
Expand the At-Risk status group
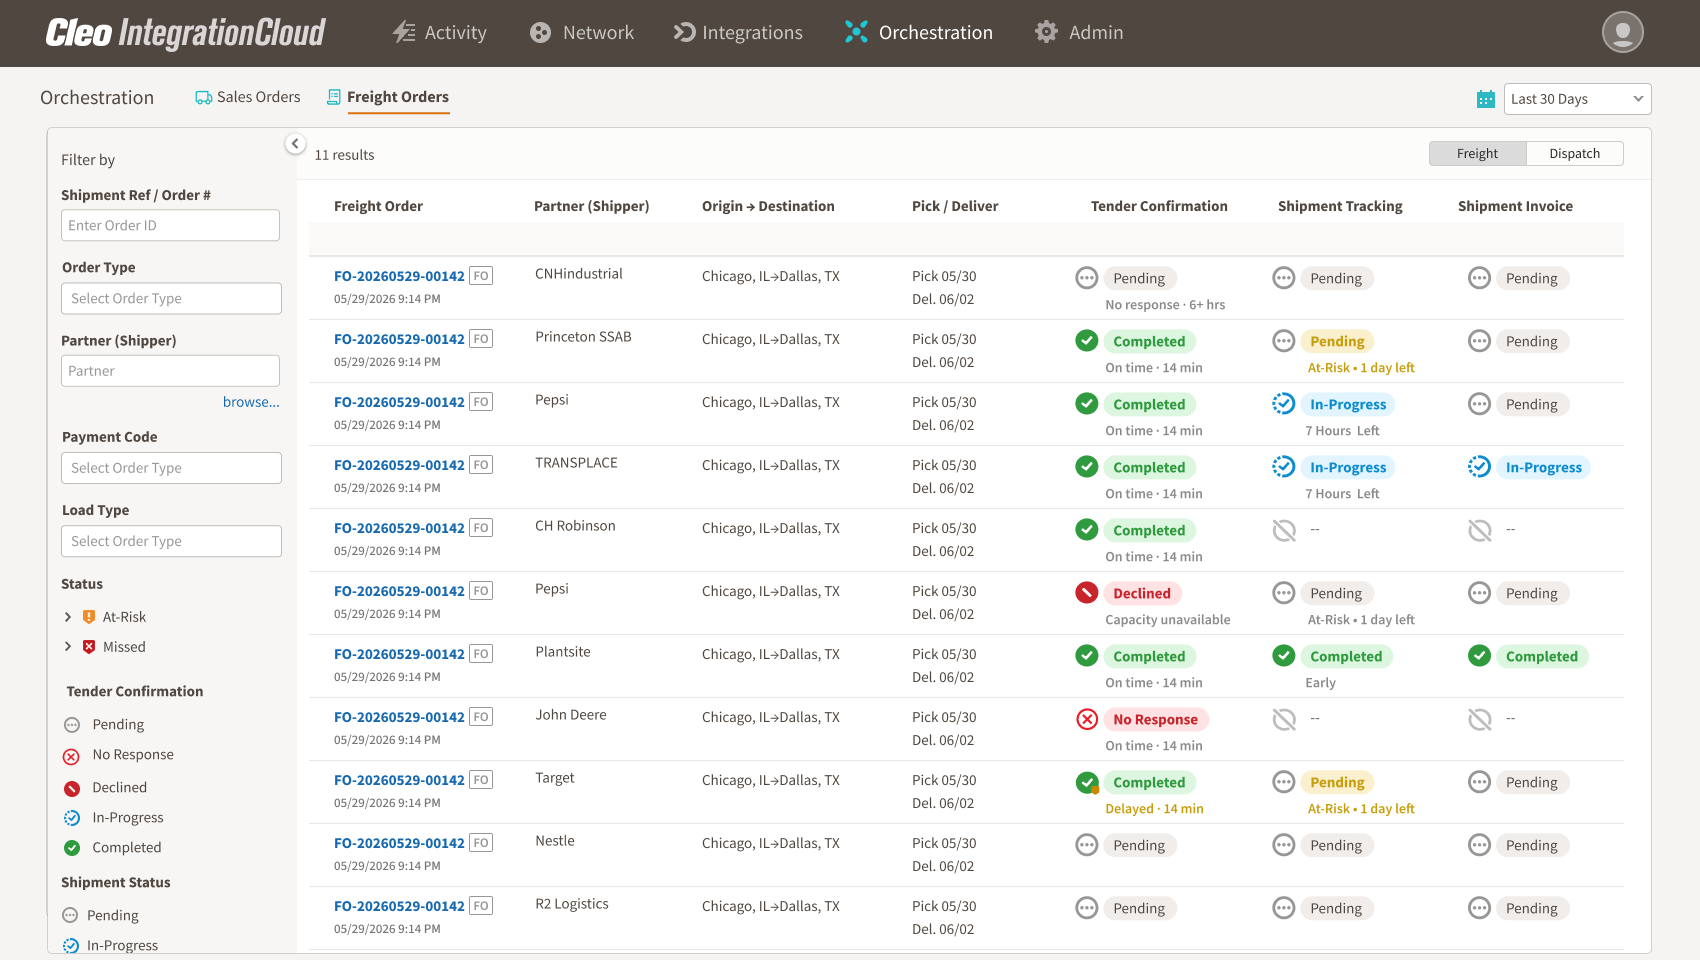pyautogui.click(x=68, y=617)
